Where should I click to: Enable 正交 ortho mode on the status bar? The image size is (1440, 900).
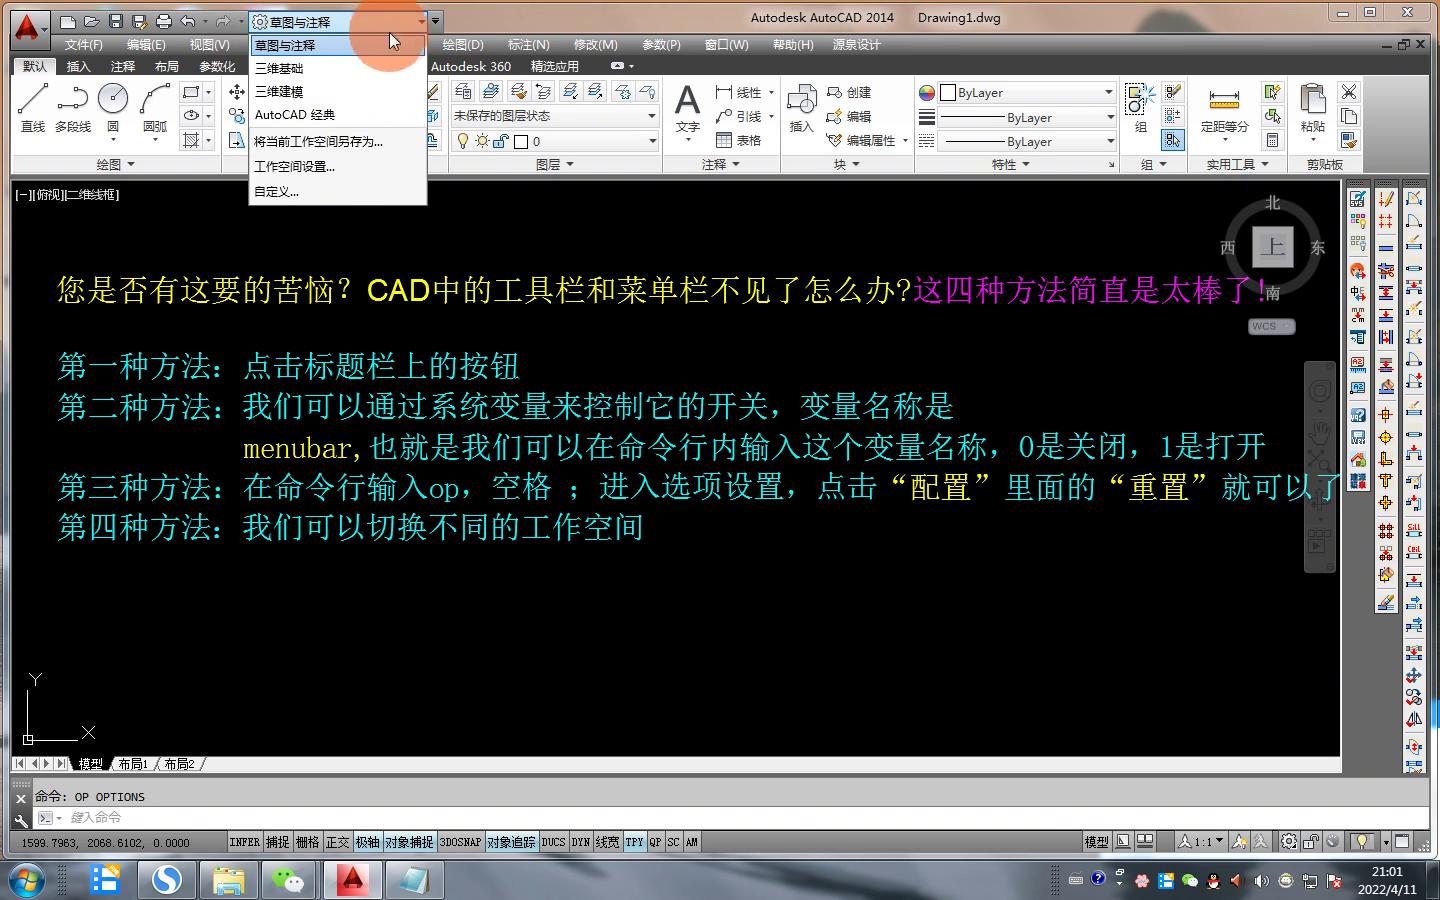click(x=337, y=841)
